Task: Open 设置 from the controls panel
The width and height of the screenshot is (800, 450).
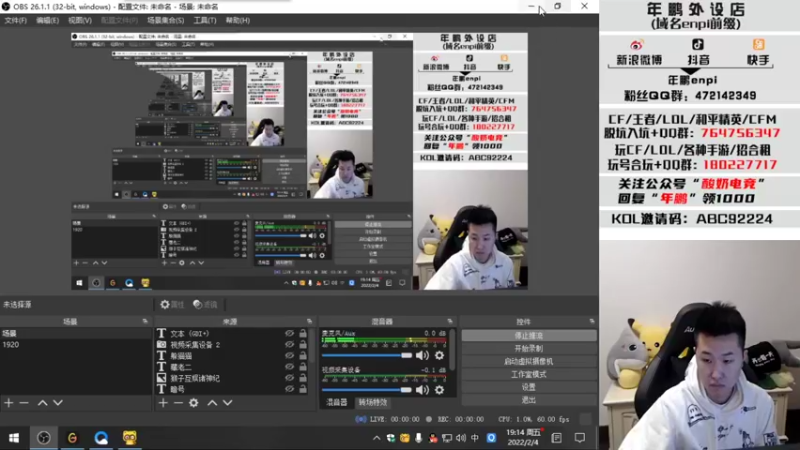Action: coord(529,387)
